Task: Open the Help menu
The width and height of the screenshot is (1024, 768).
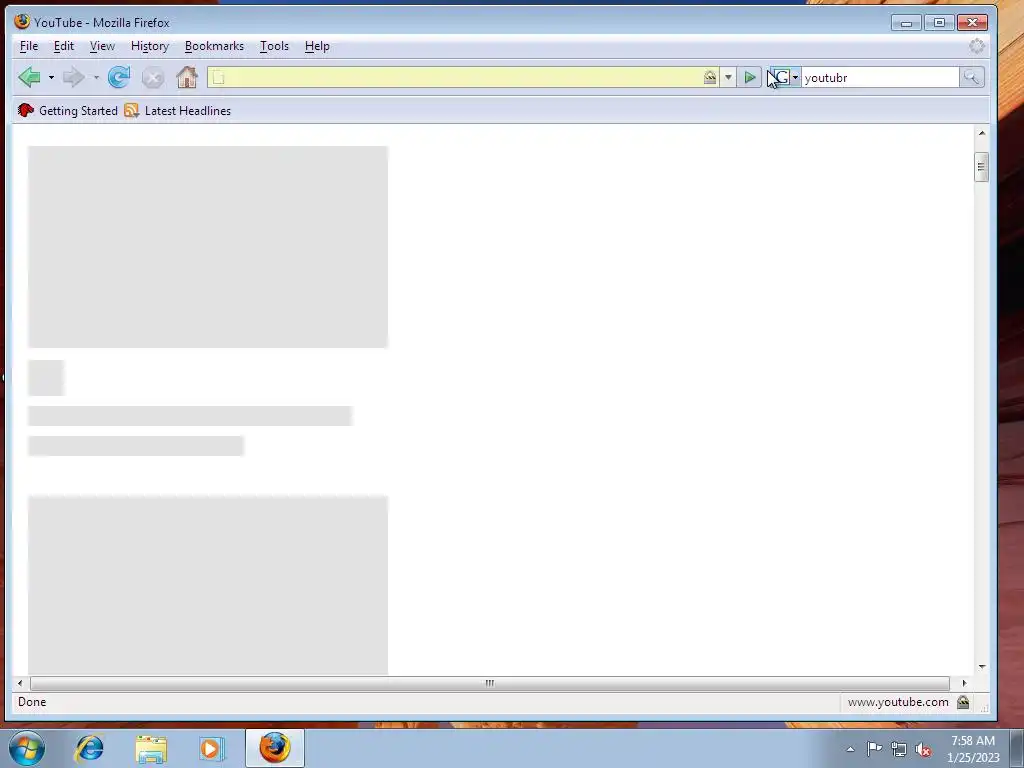Action: pos(317,46)
